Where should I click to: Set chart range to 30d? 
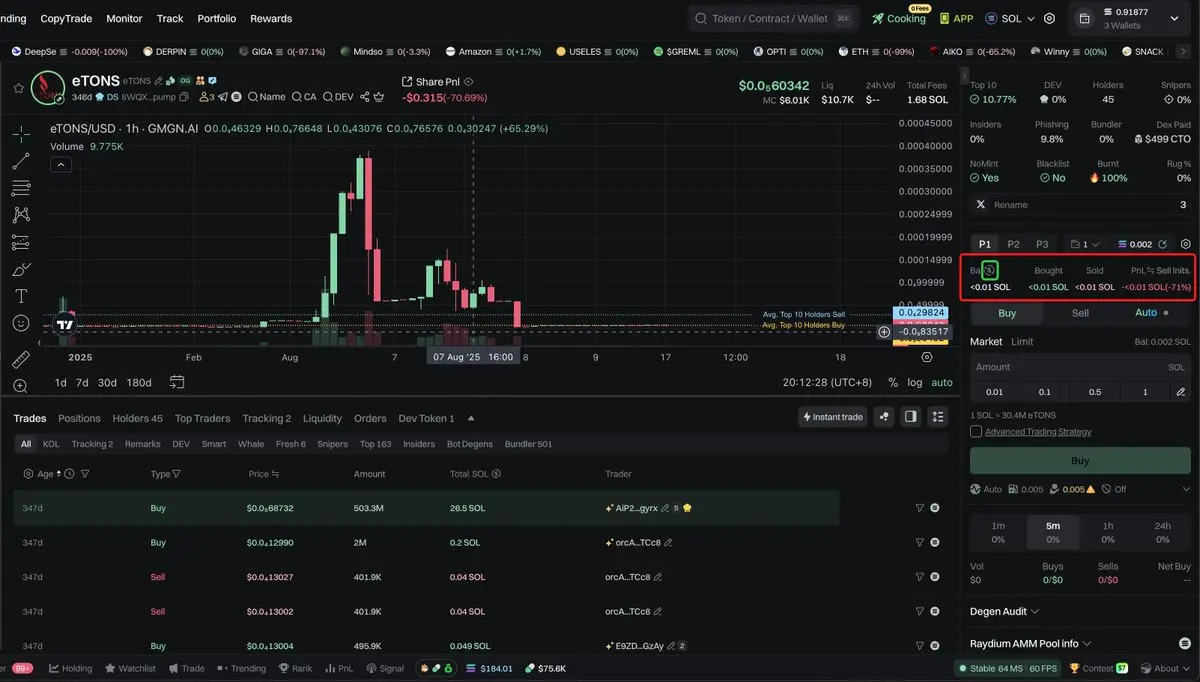tap(107, 382)
